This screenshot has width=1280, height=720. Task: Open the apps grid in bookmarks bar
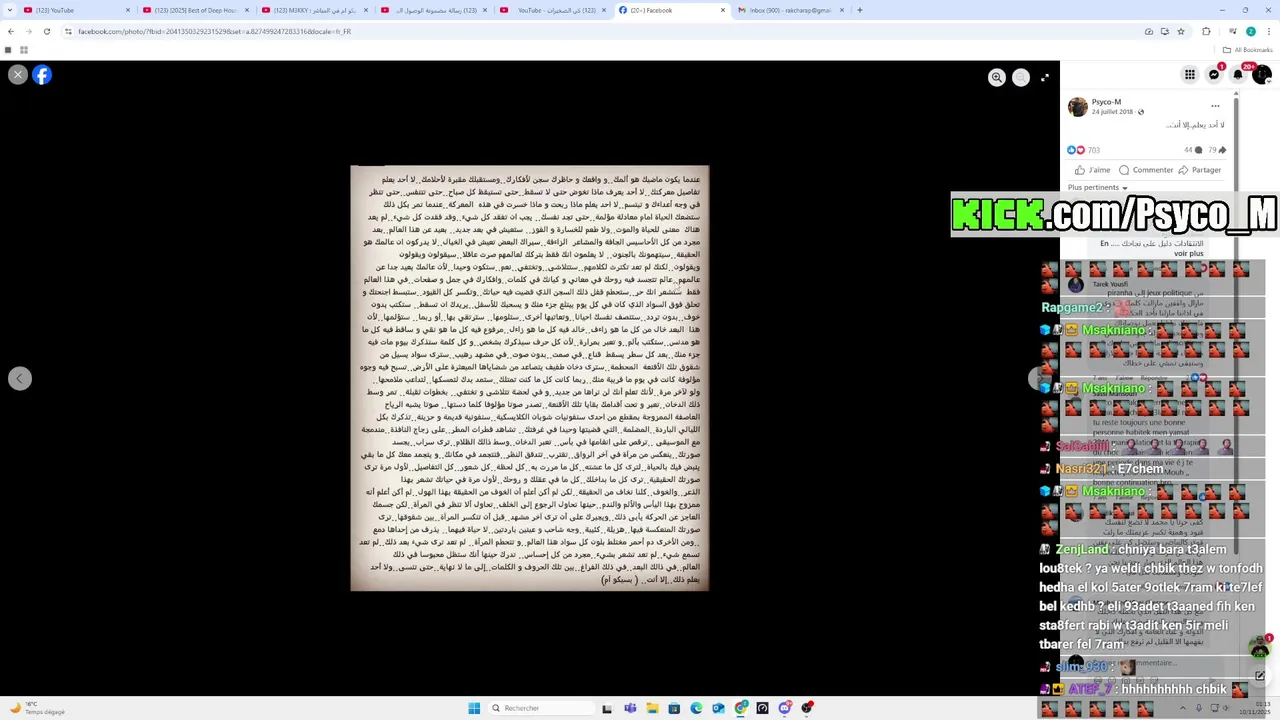[x=23, y=50]
